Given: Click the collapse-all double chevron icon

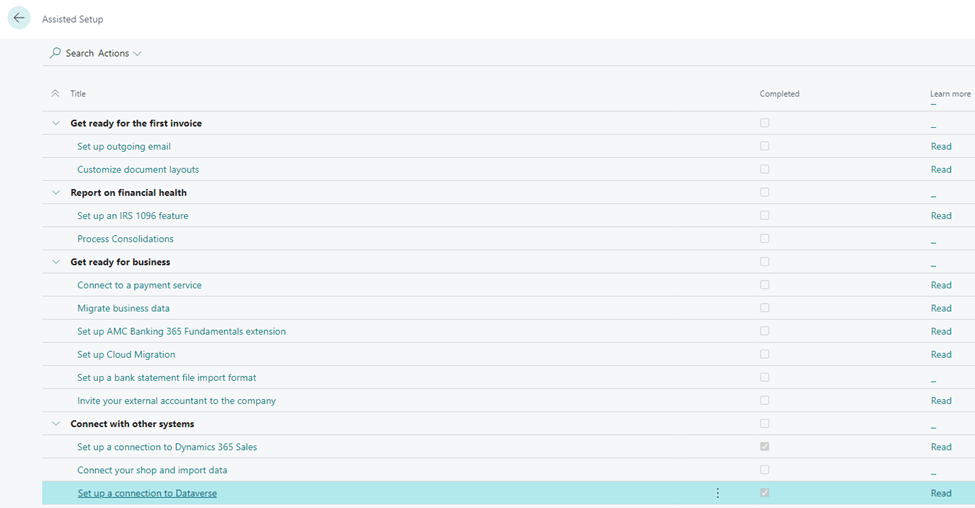Looking at the screenshot, I should point(55,94).
